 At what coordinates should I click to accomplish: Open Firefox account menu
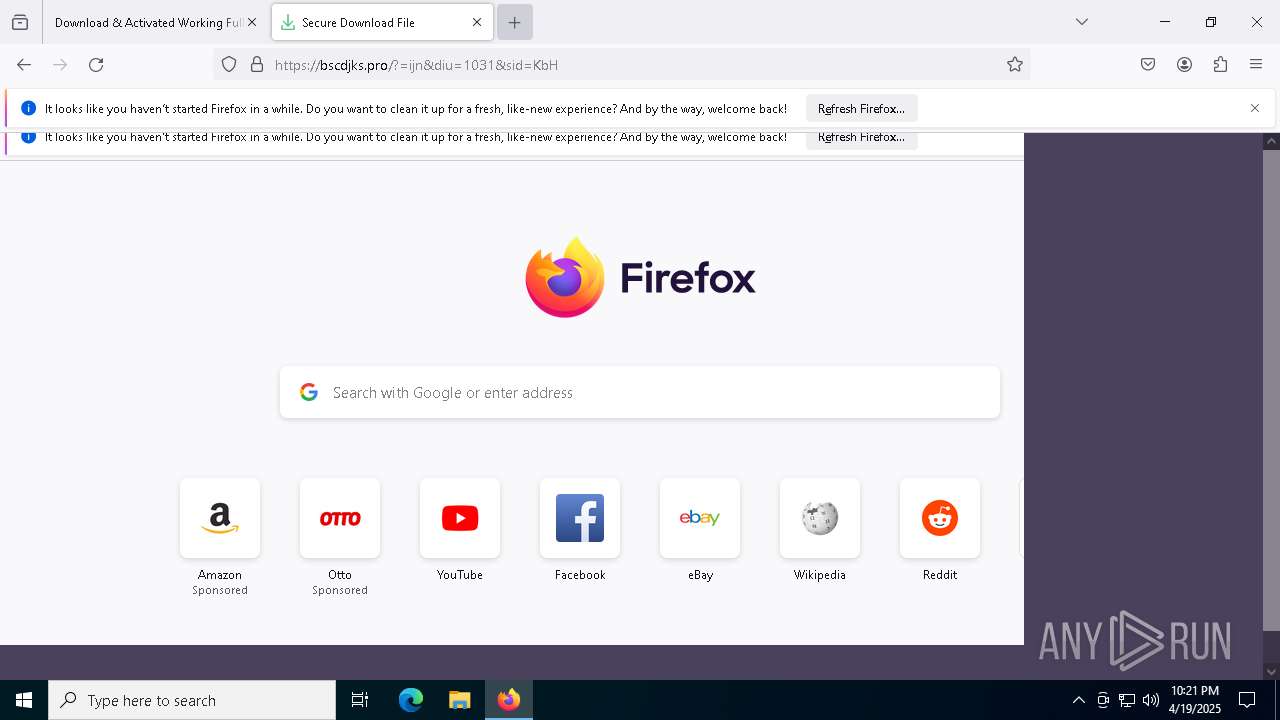pyautogui.click(x=1184, y=65)
